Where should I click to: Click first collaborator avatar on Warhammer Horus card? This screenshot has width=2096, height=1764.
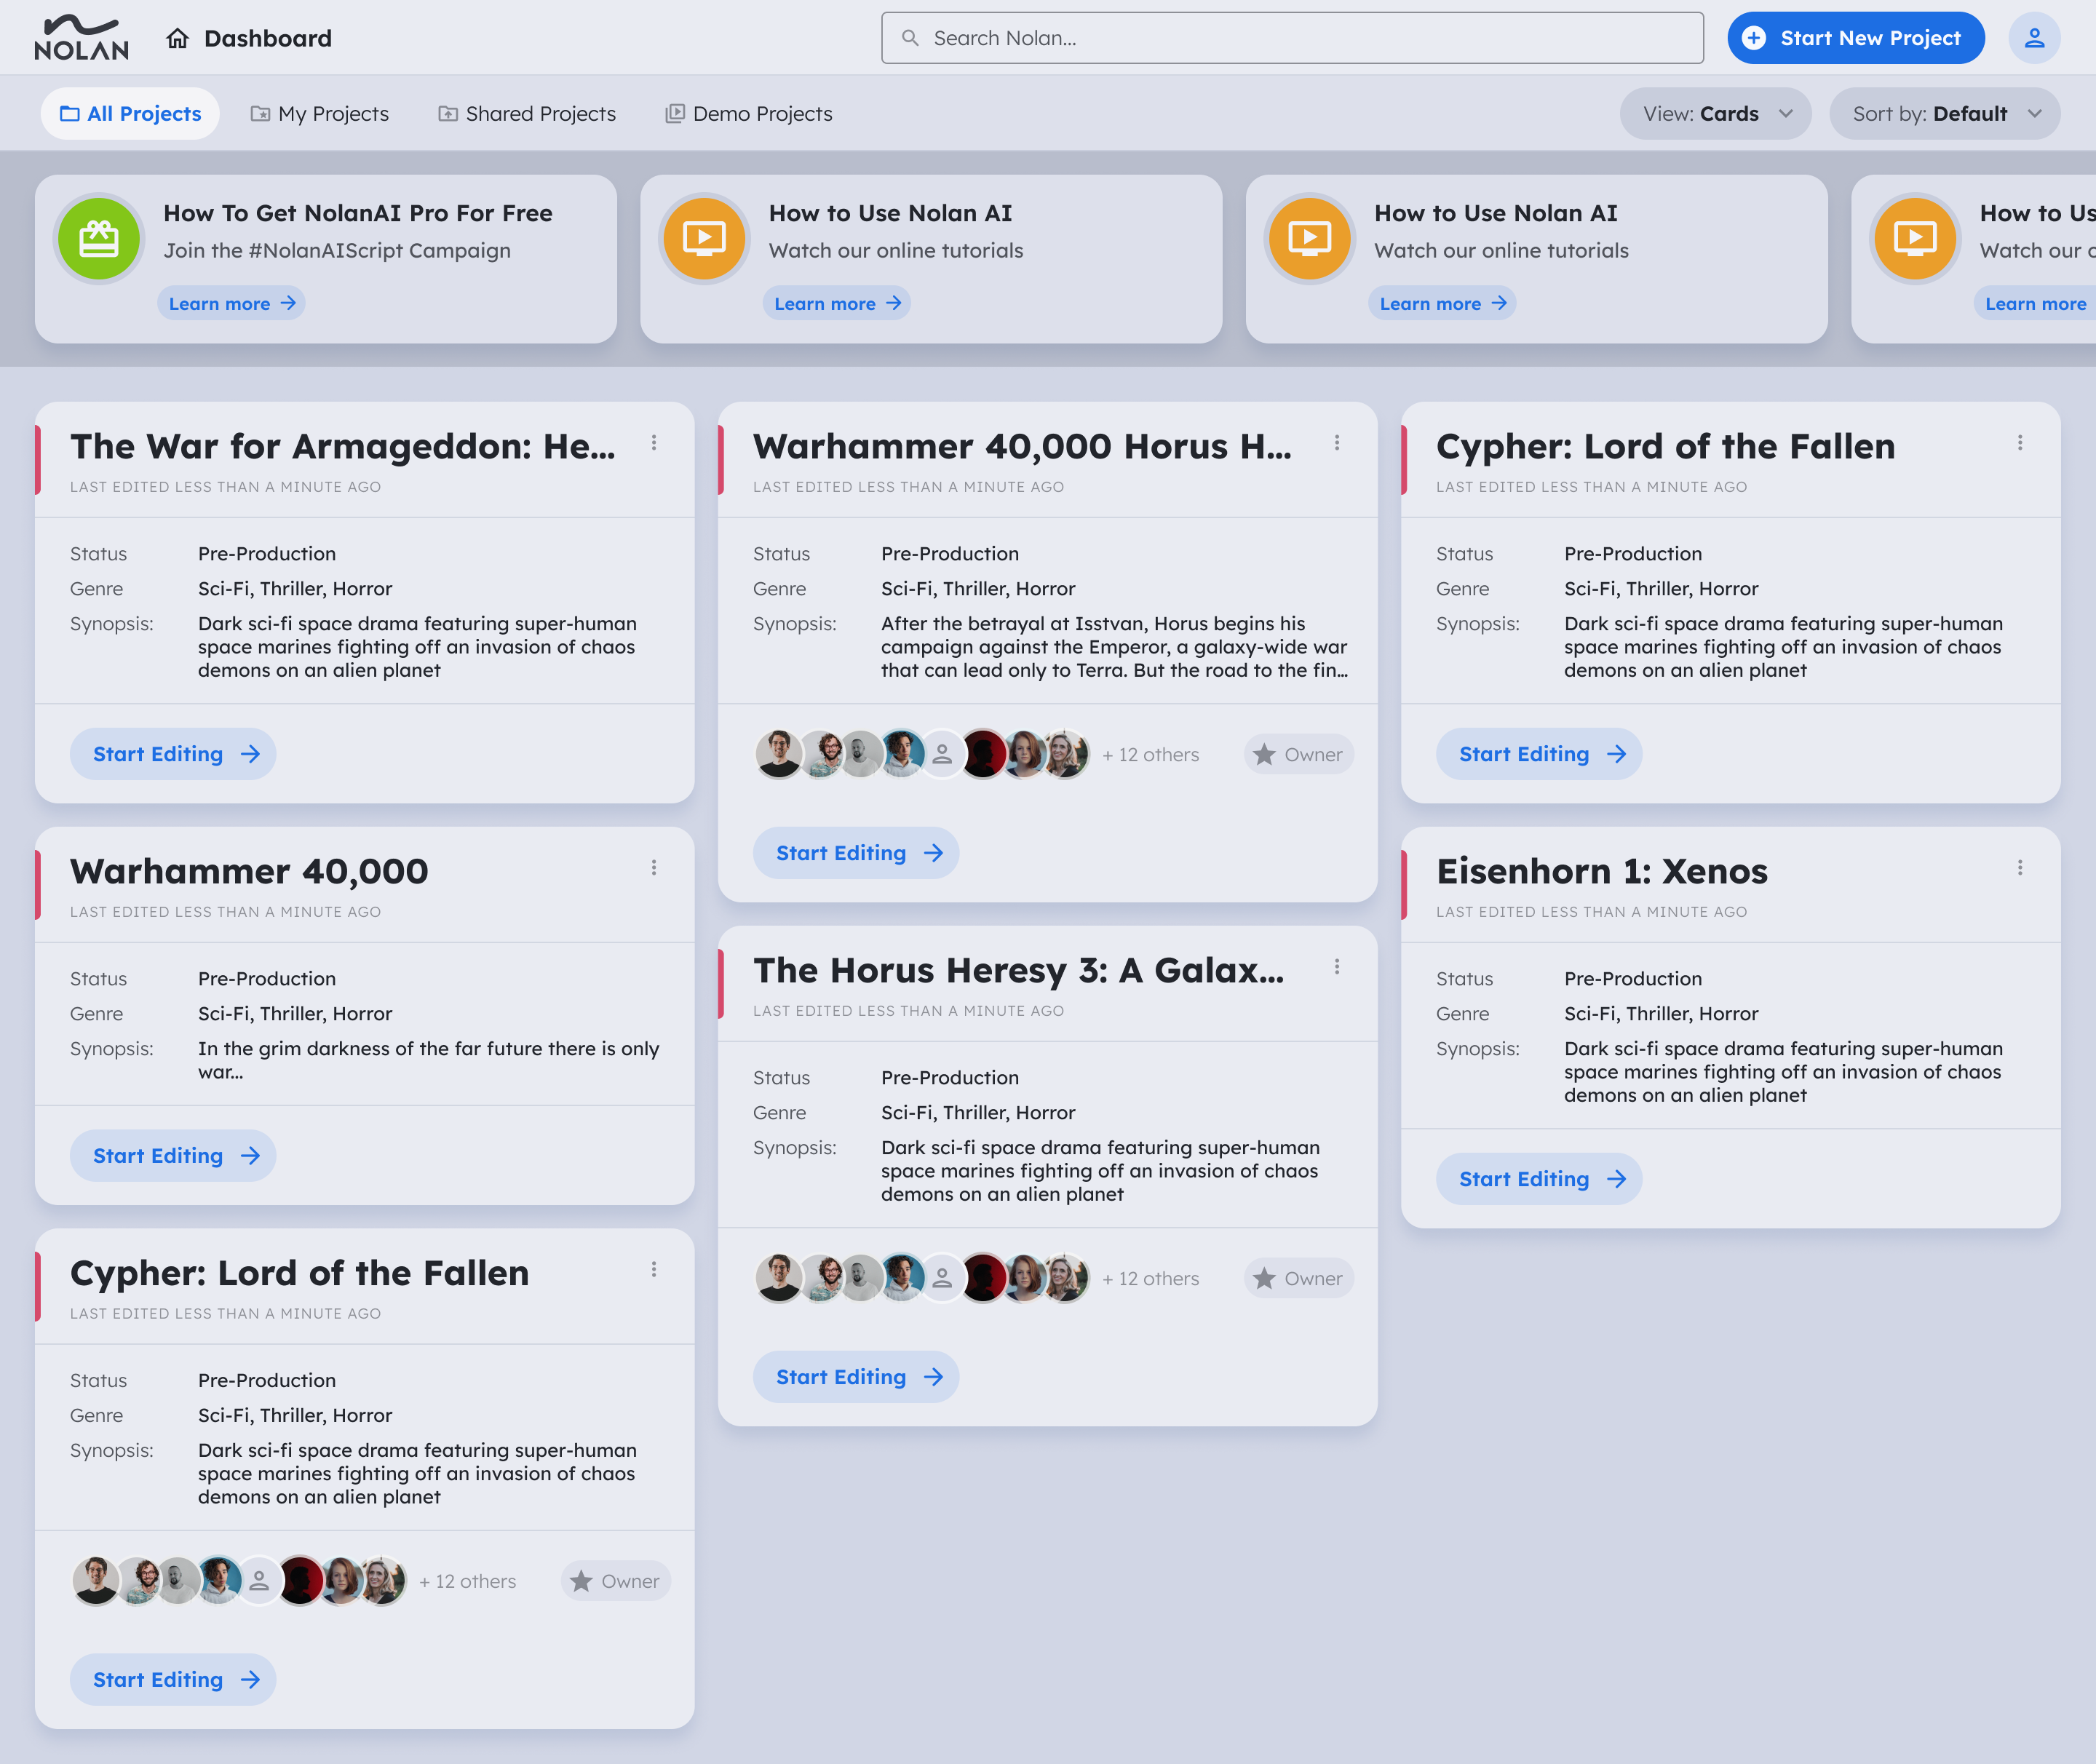tap(777, 754)
